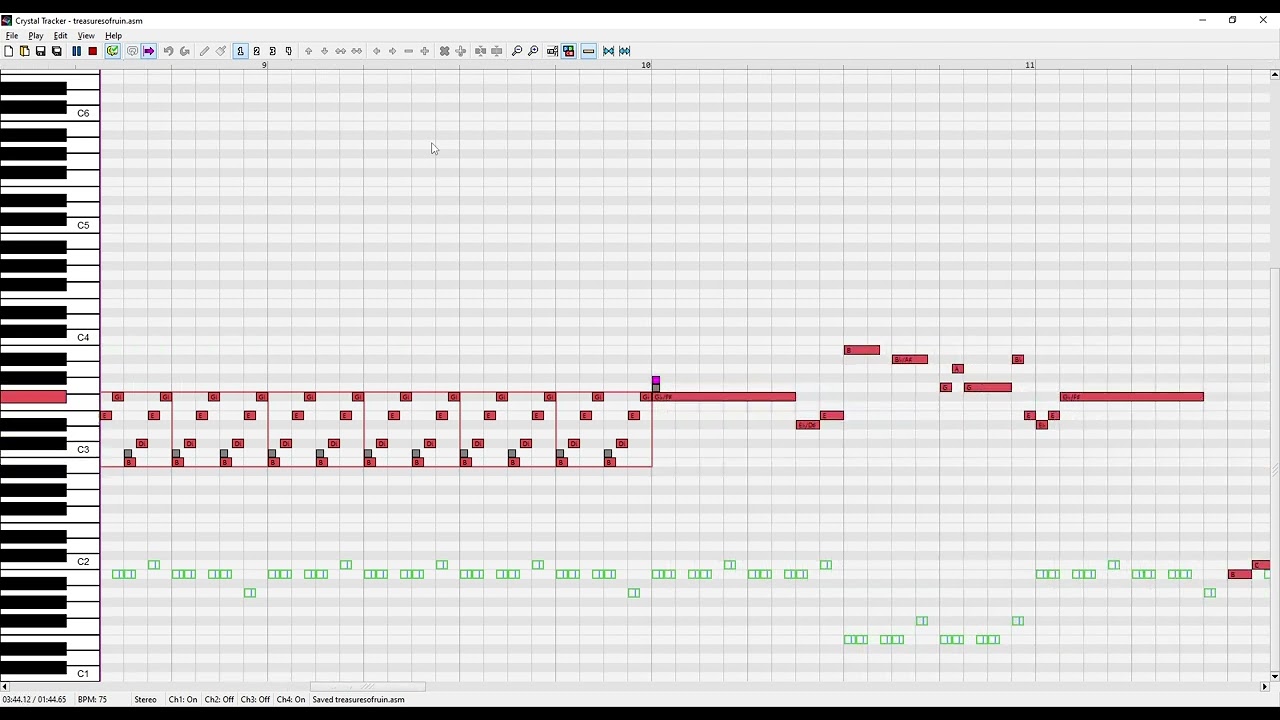Click the left arrow move icon
The width and height of the screenshot is (1280, 720).
pos(377,51)
